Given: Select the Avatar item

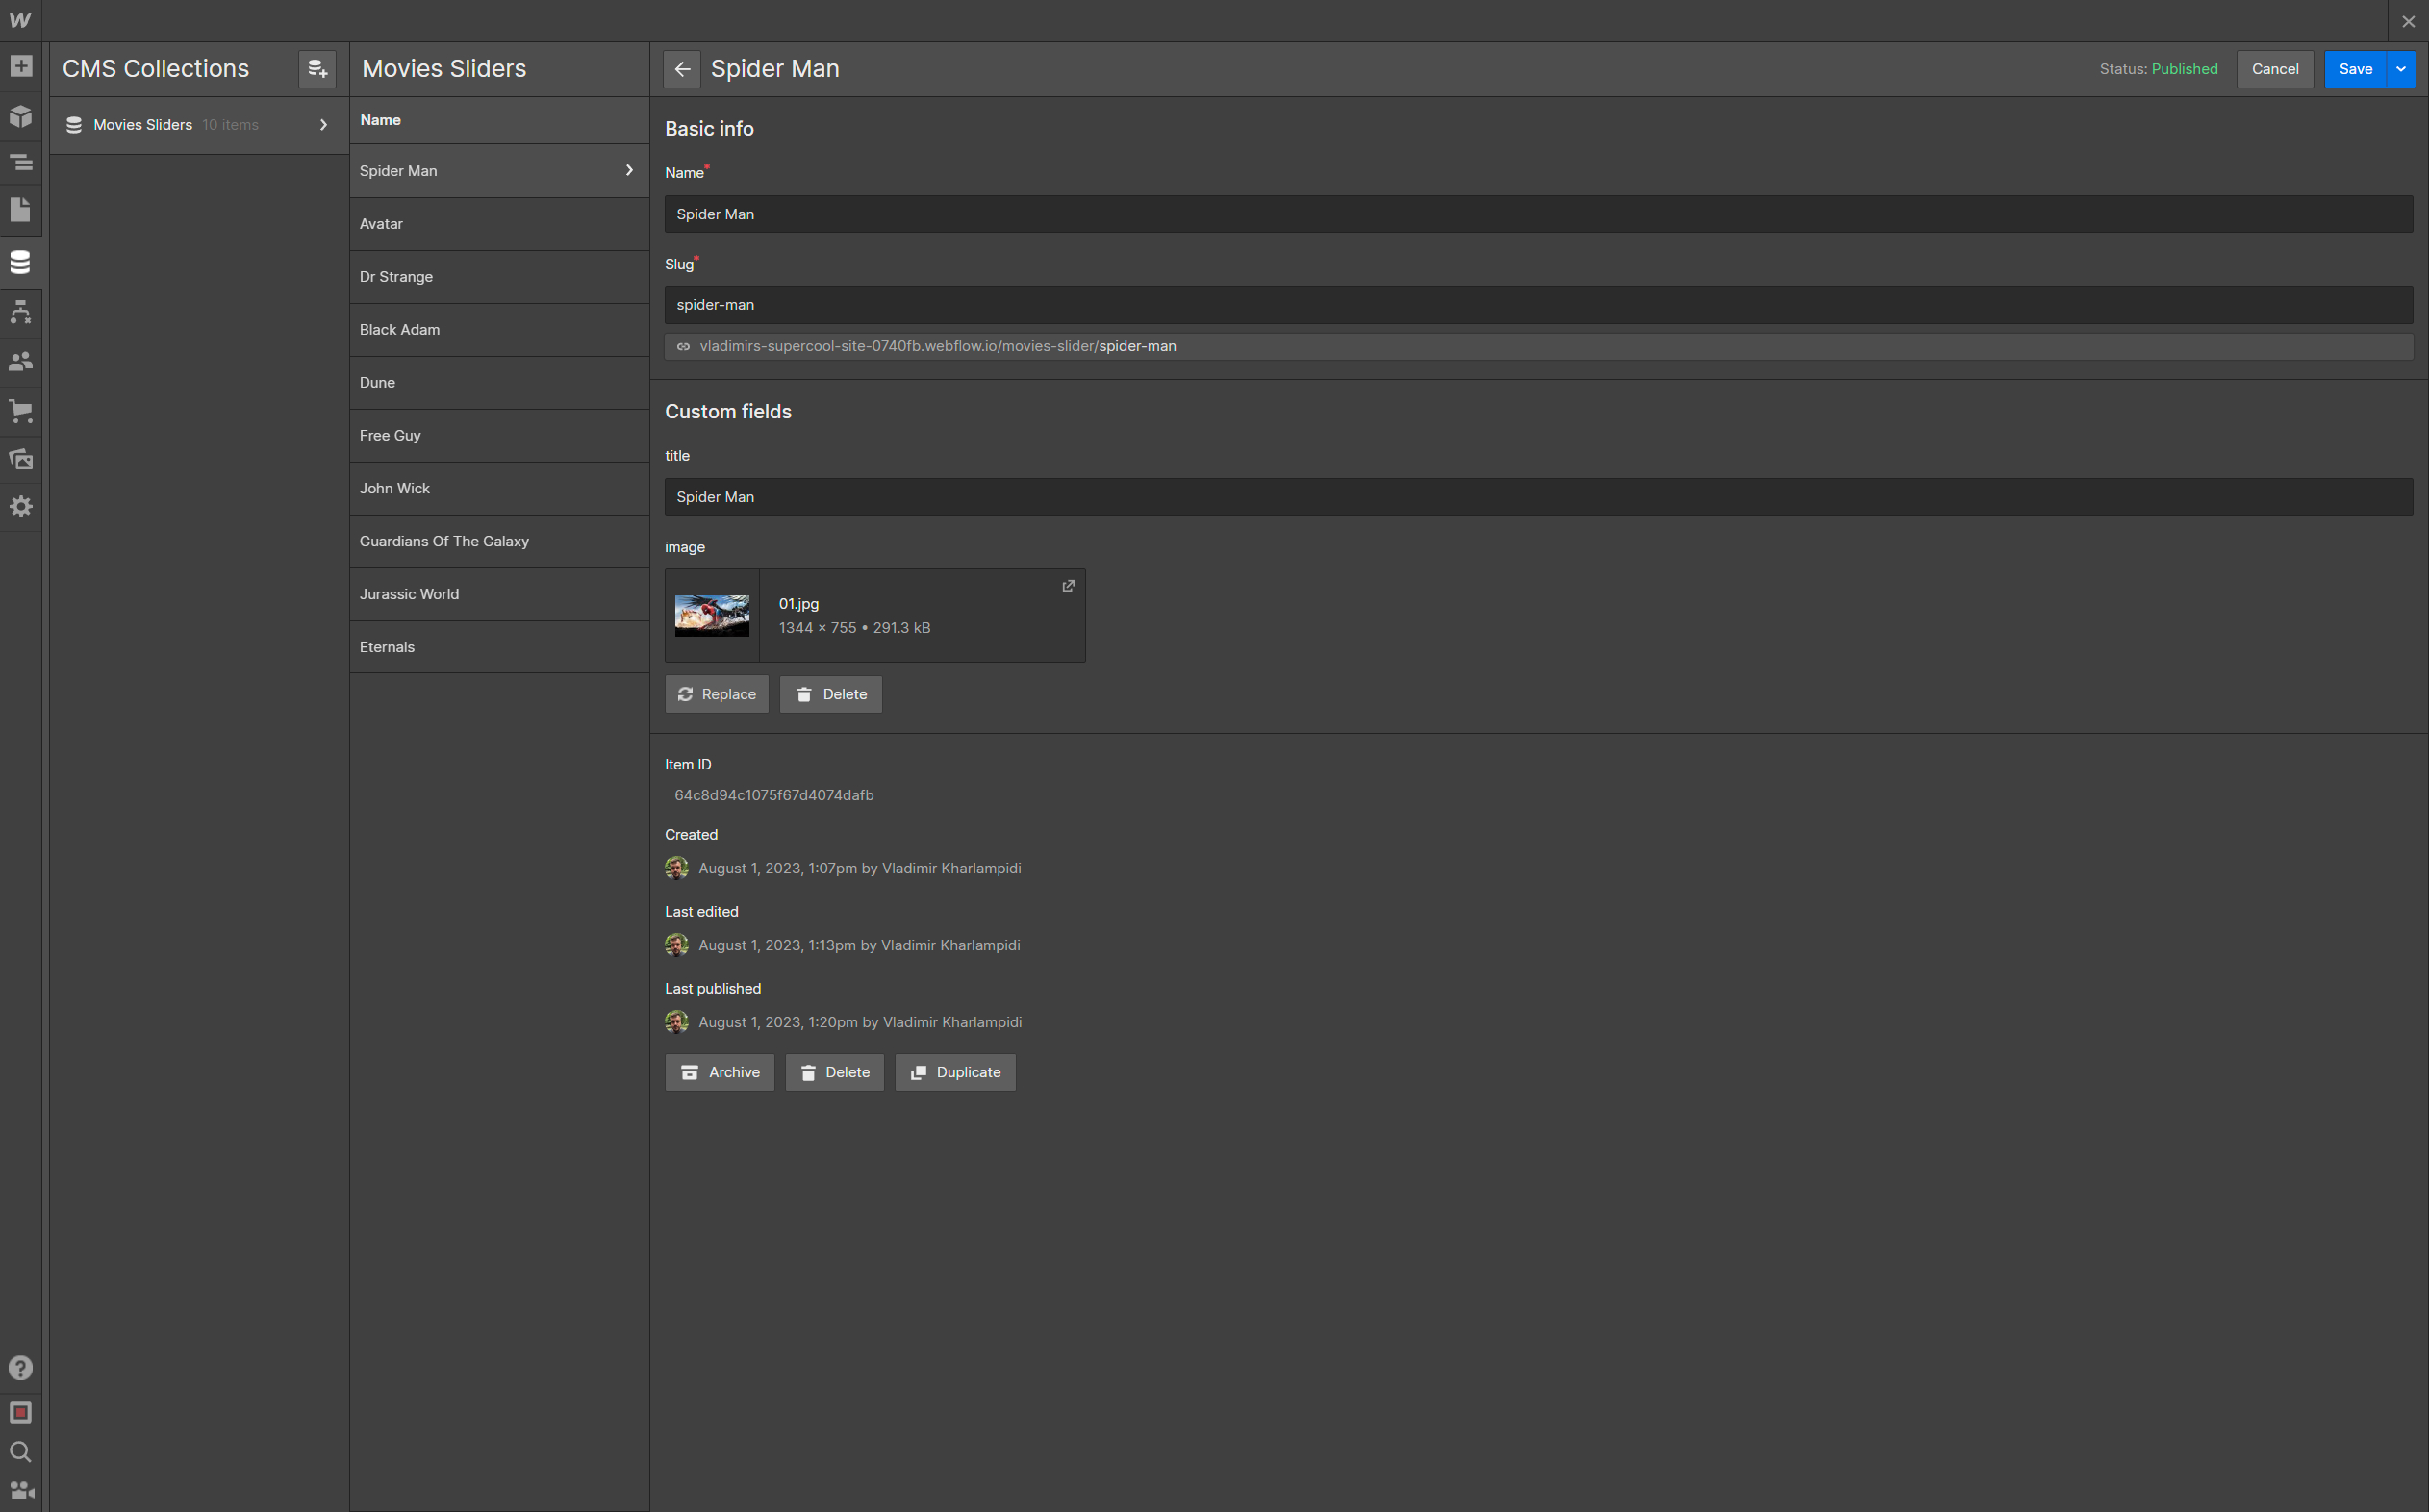Looking at the screenshot, I should click(x=499, y=224).
